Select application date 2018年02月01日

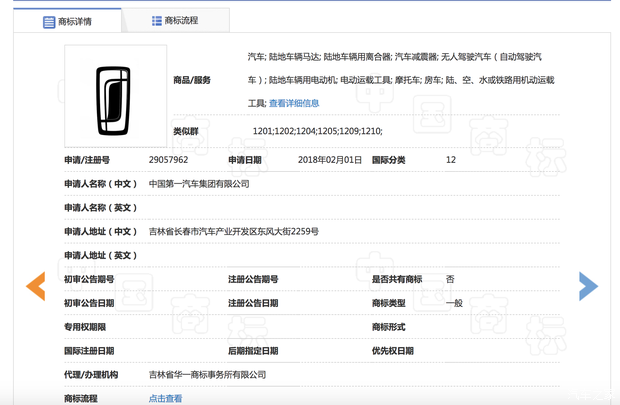[330, 160]
